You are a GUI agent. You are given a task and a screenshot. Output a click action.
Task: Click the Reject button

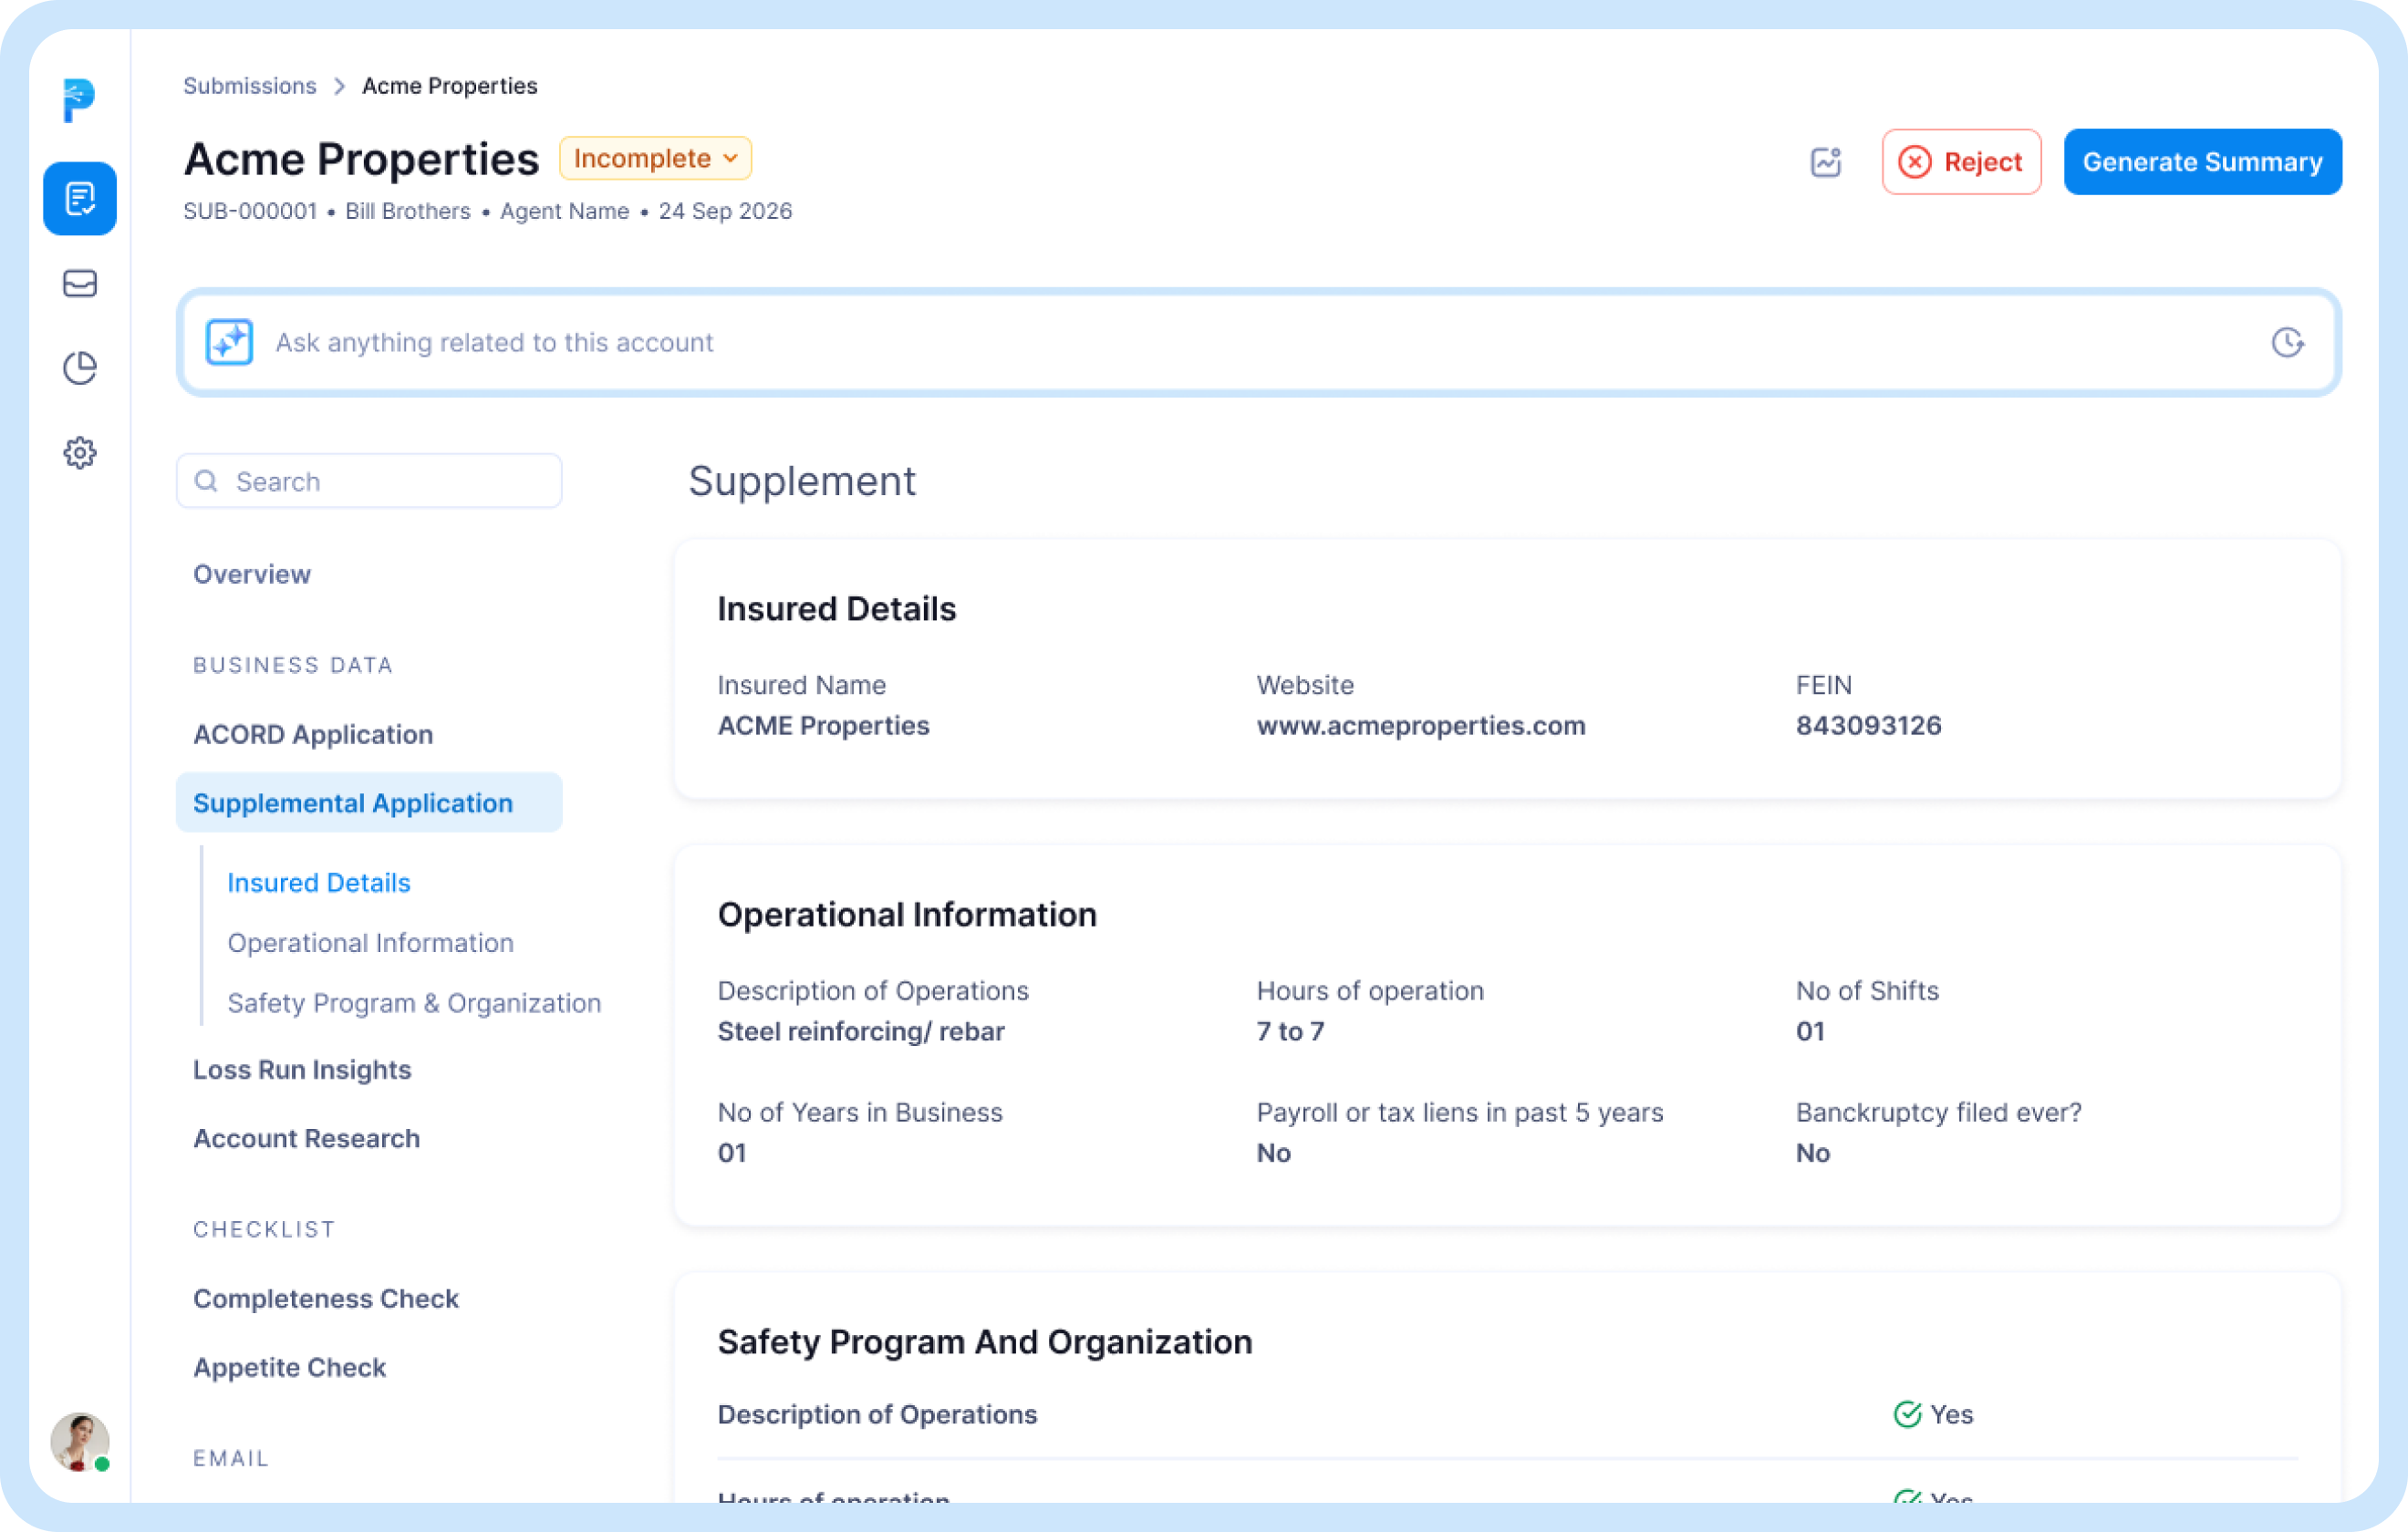pyautogui.click(x=1960, y=162)
